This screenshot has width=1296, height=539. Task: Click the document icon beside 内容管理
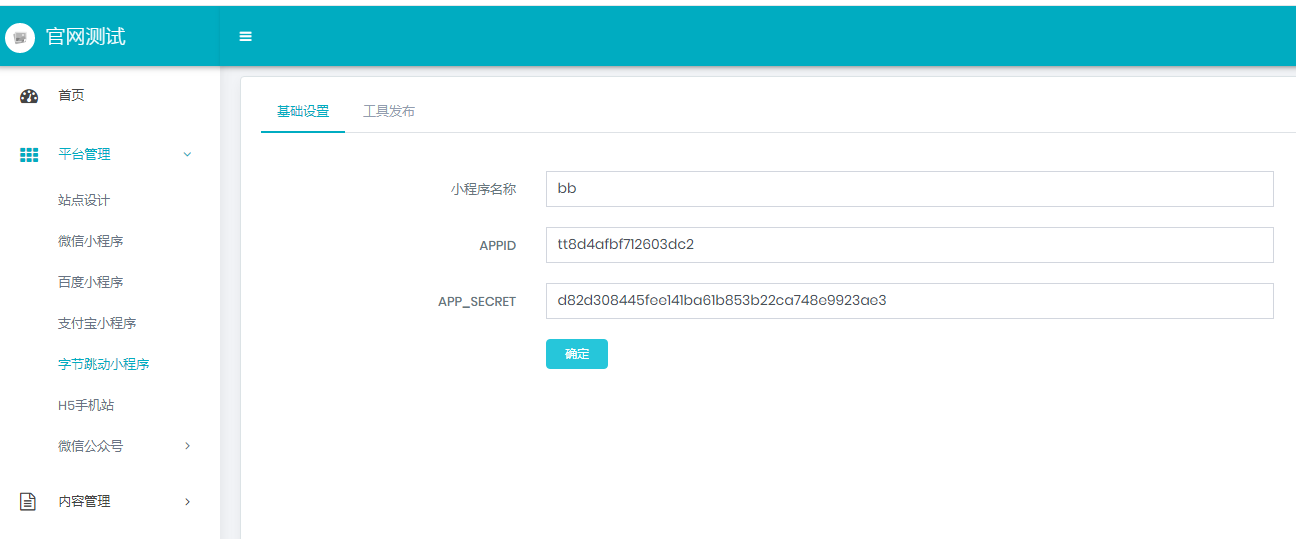click(x=29, y=502)
